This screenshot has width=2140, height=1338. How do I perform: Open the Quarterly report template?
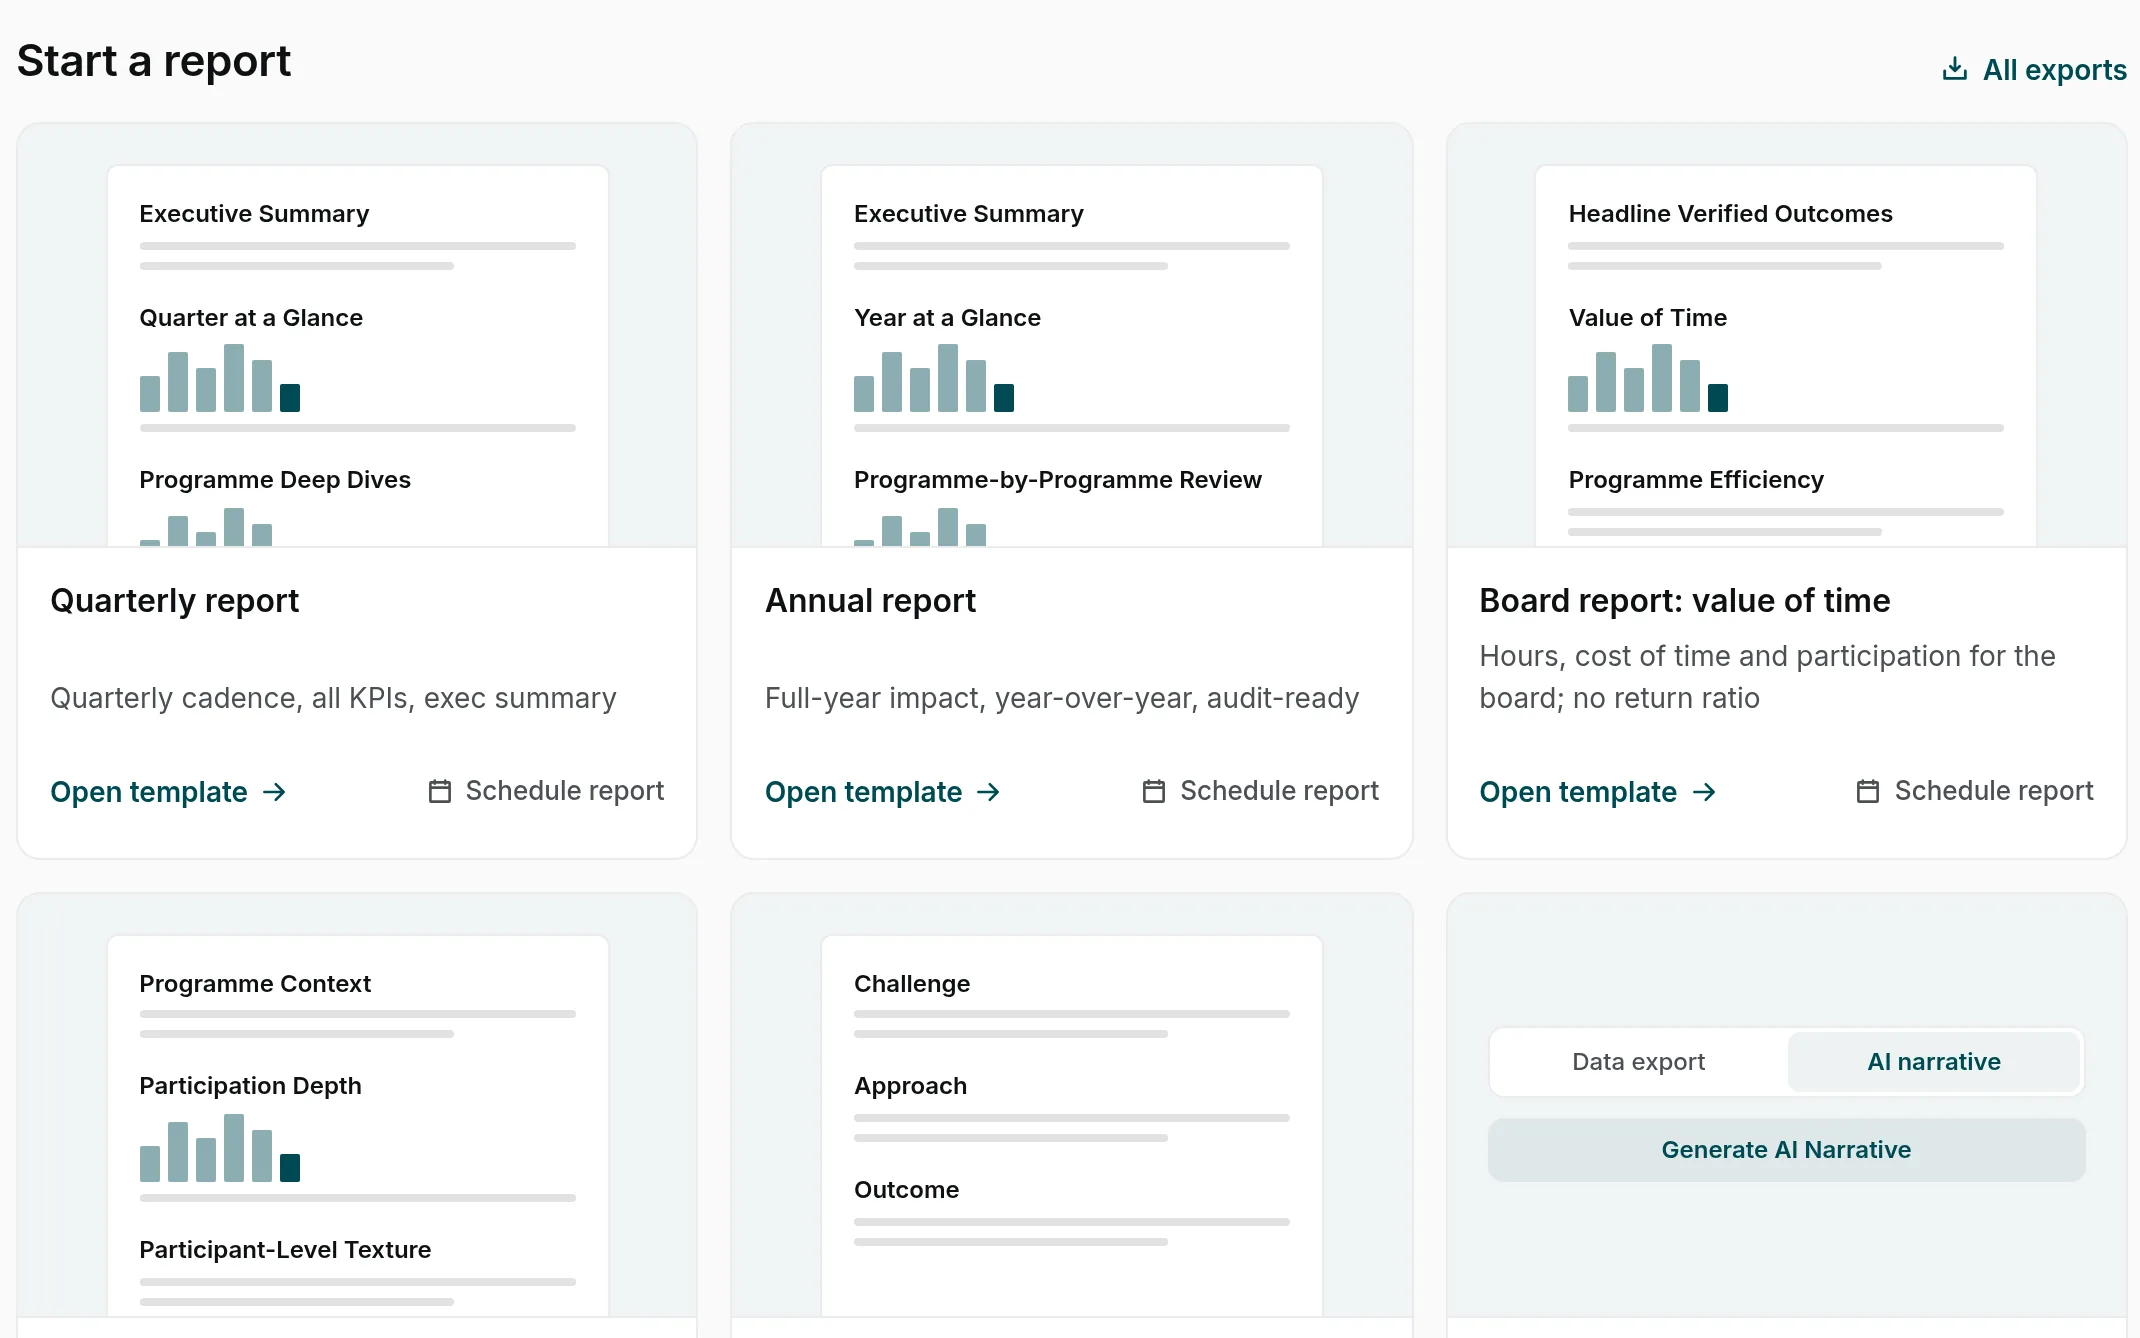tap(168, 792)
